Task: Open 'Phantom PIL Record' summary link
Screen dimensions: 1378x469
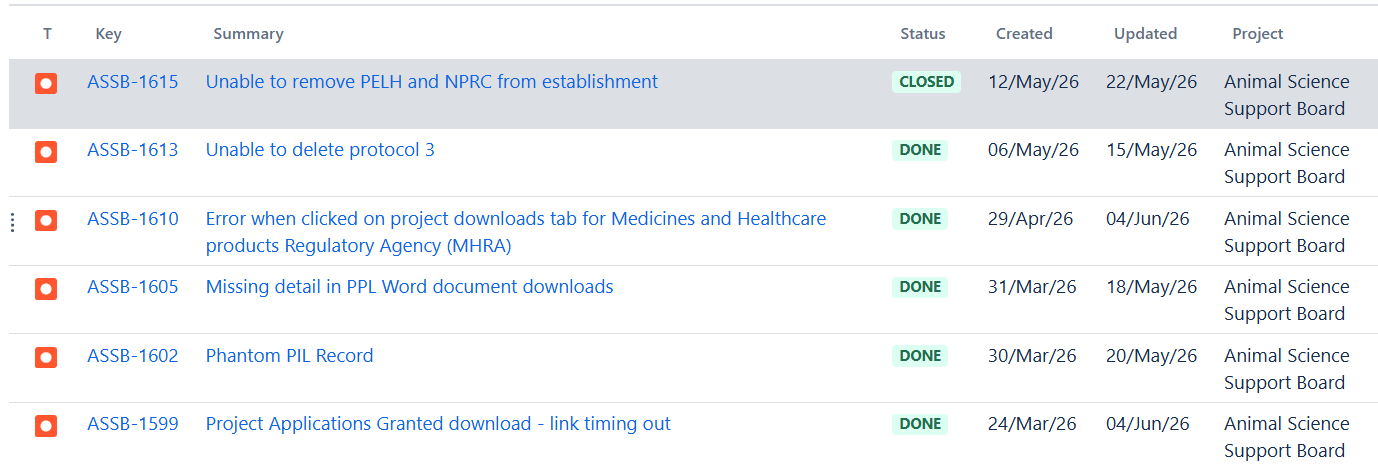Action: [x=289, y=356]
